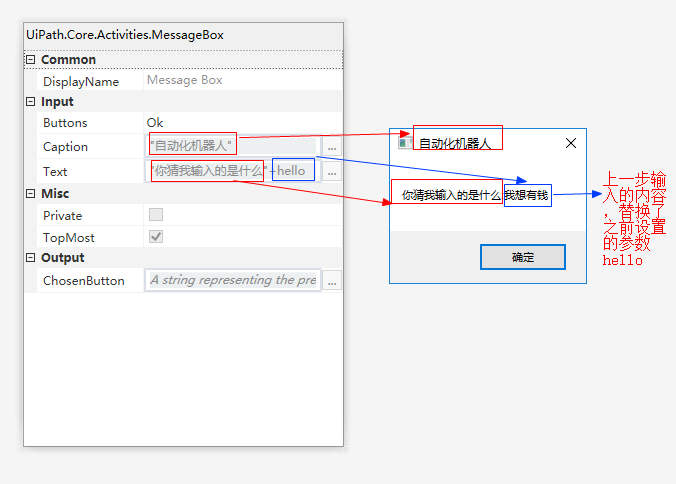Collapse the Output property group
The image size is (676, 484).
tap(30, 258)
